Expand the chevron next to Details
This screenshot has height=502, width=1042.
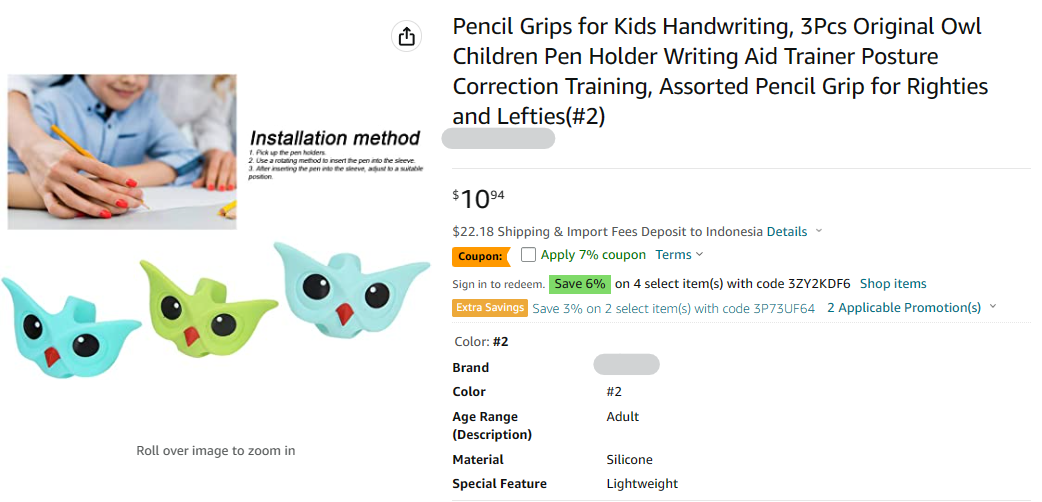(819, 231)
